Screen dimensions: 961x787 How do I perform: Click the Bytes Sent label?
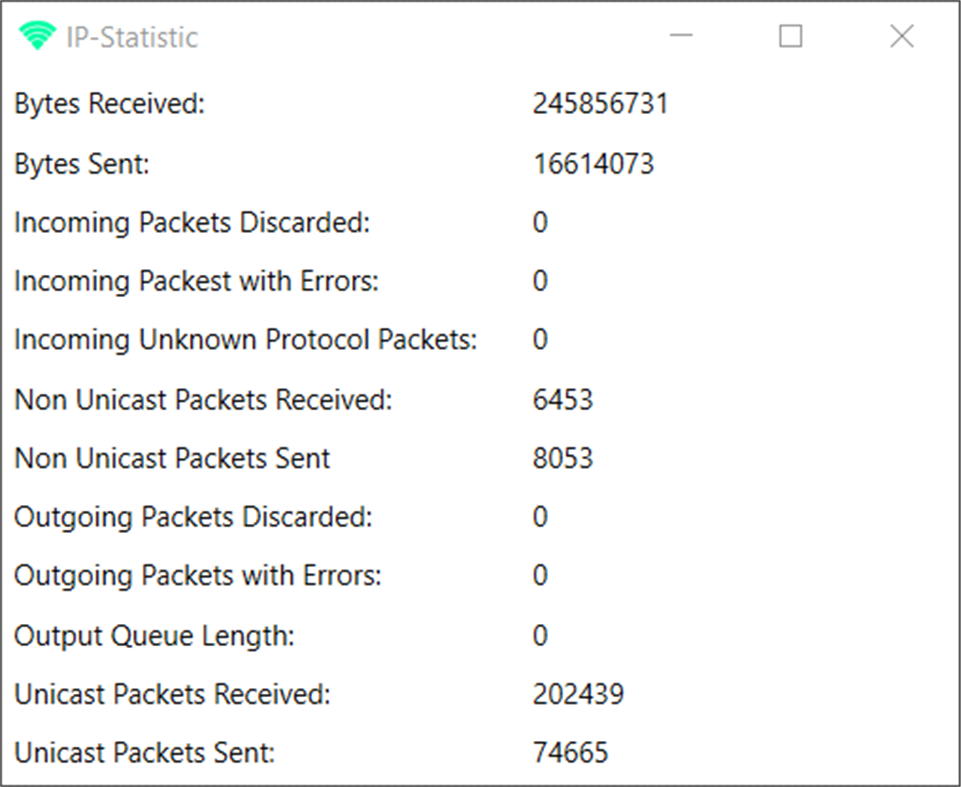click(82, 164)
